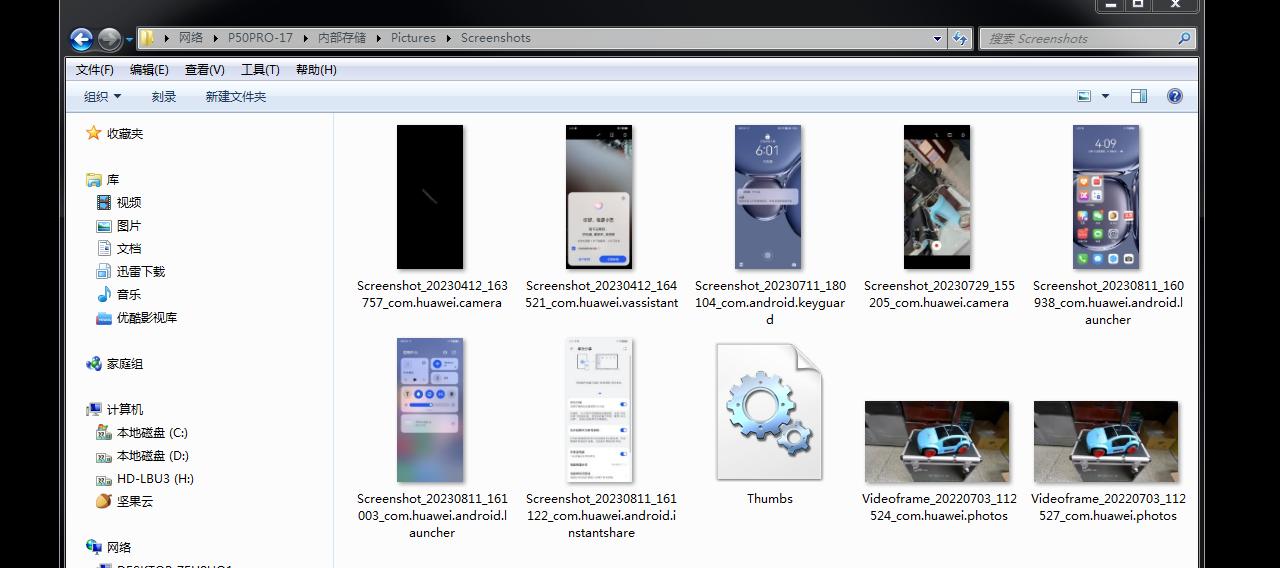
Task: Open the 工具(T) menu
Action: click(x=260, y=70)
